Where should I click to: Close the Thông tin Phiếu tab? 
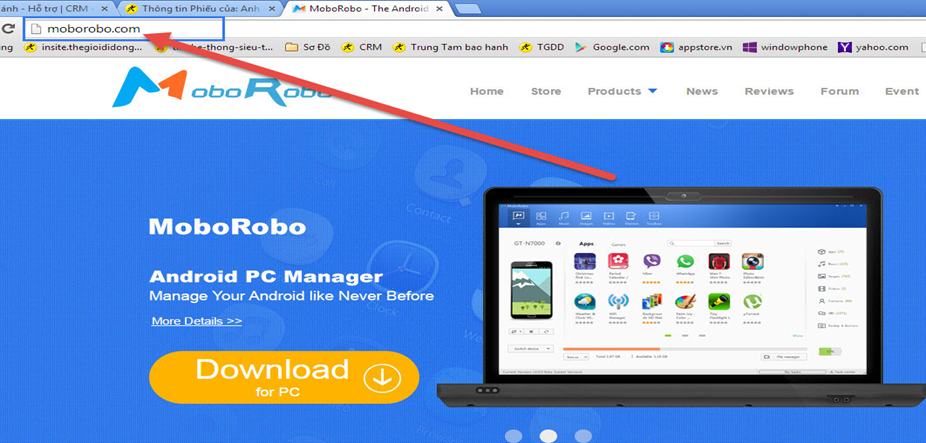tap(273, 9)
